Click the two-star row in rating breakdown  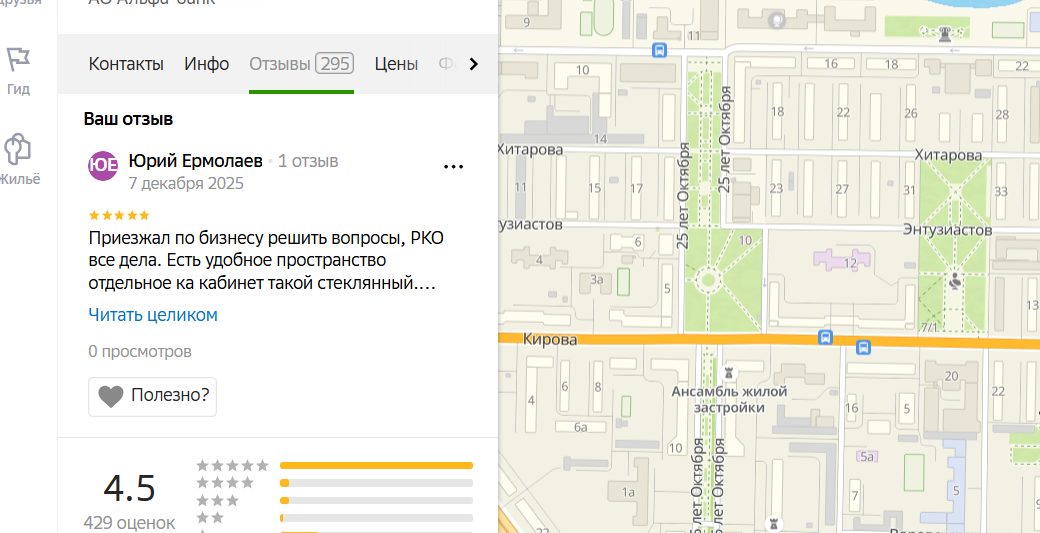(335, 517)
